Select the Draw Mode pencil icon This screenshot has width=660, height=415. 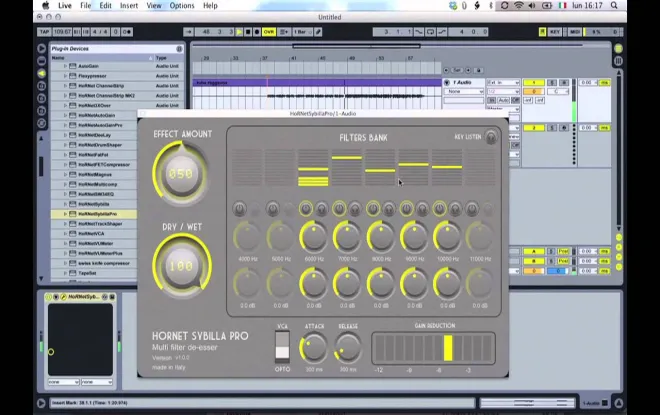point(318,32)
